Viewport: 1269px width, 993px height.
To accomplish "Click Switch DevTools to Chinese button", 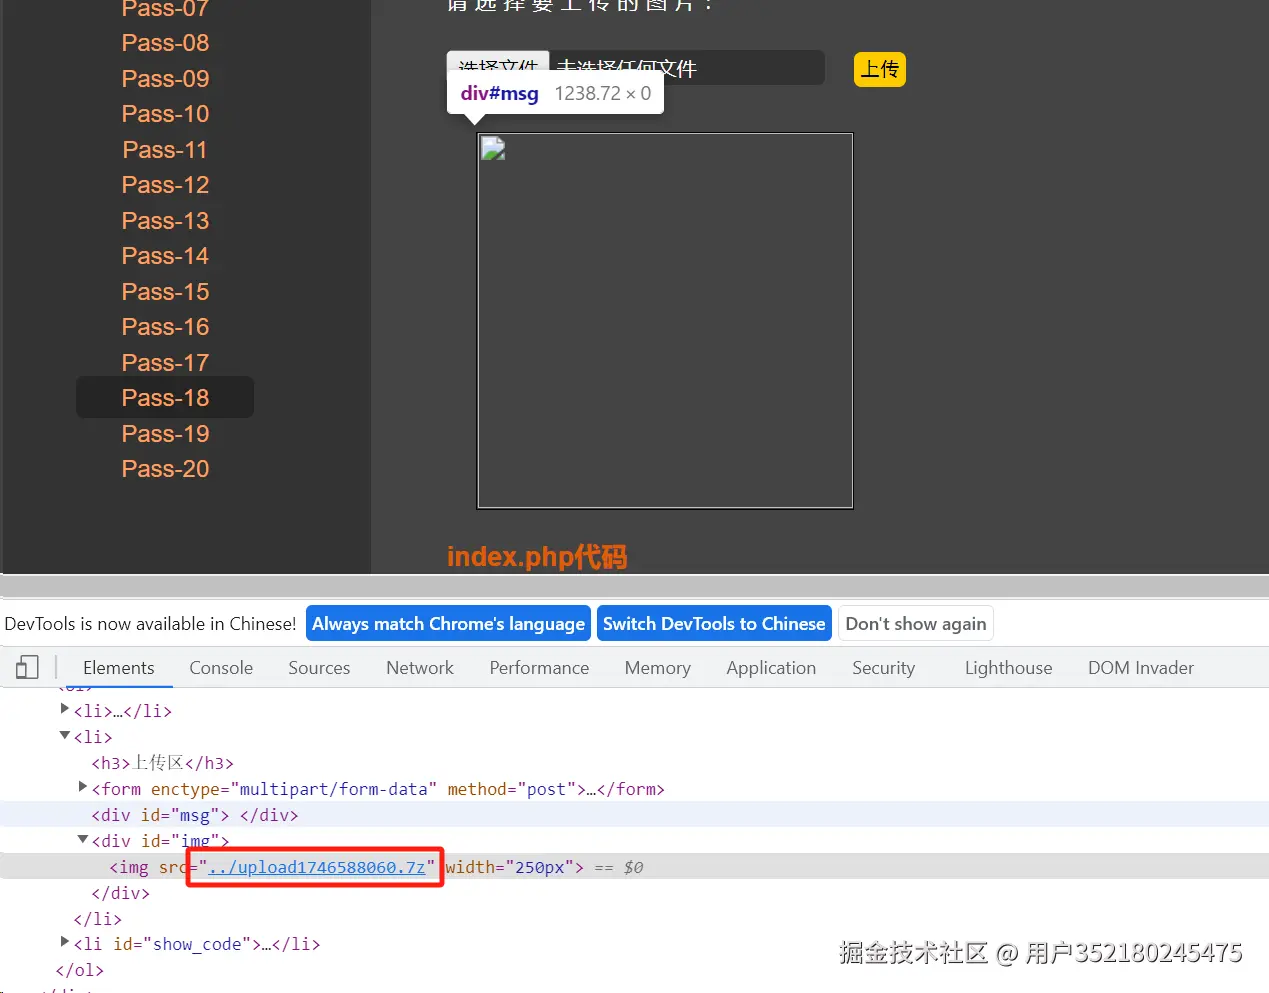I will coord(714,624).
